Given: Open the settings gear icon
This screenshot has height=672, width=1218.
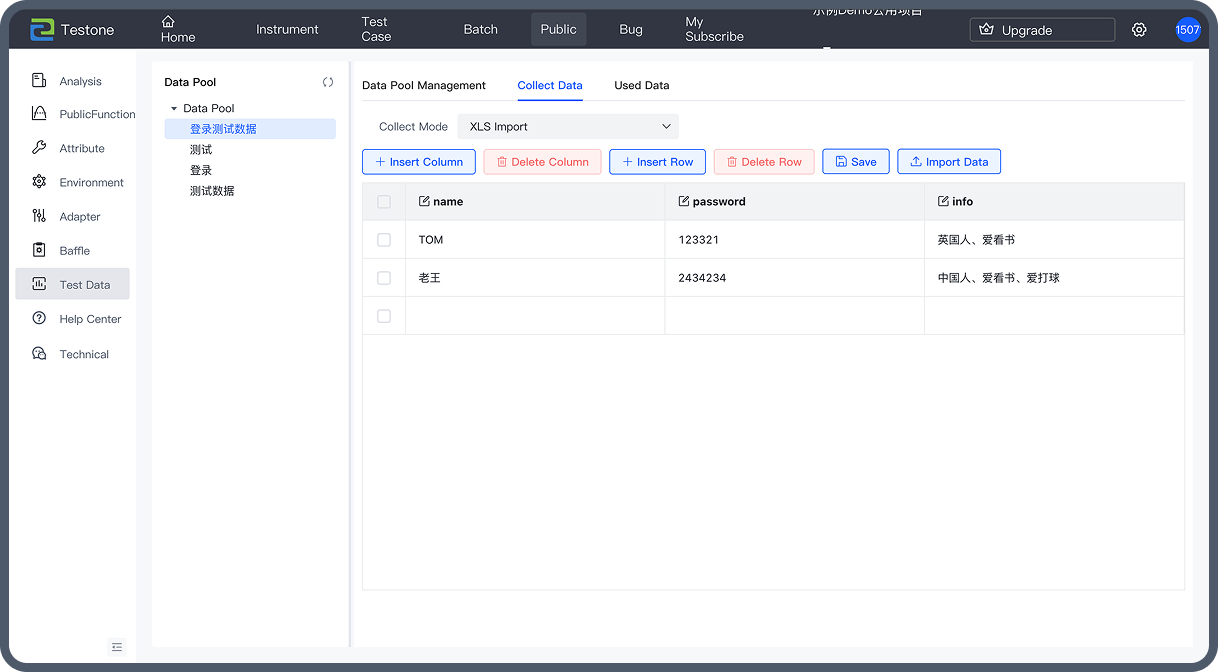Looking at the screenshot, I should pyautogui.click(x=1139, y=30).
